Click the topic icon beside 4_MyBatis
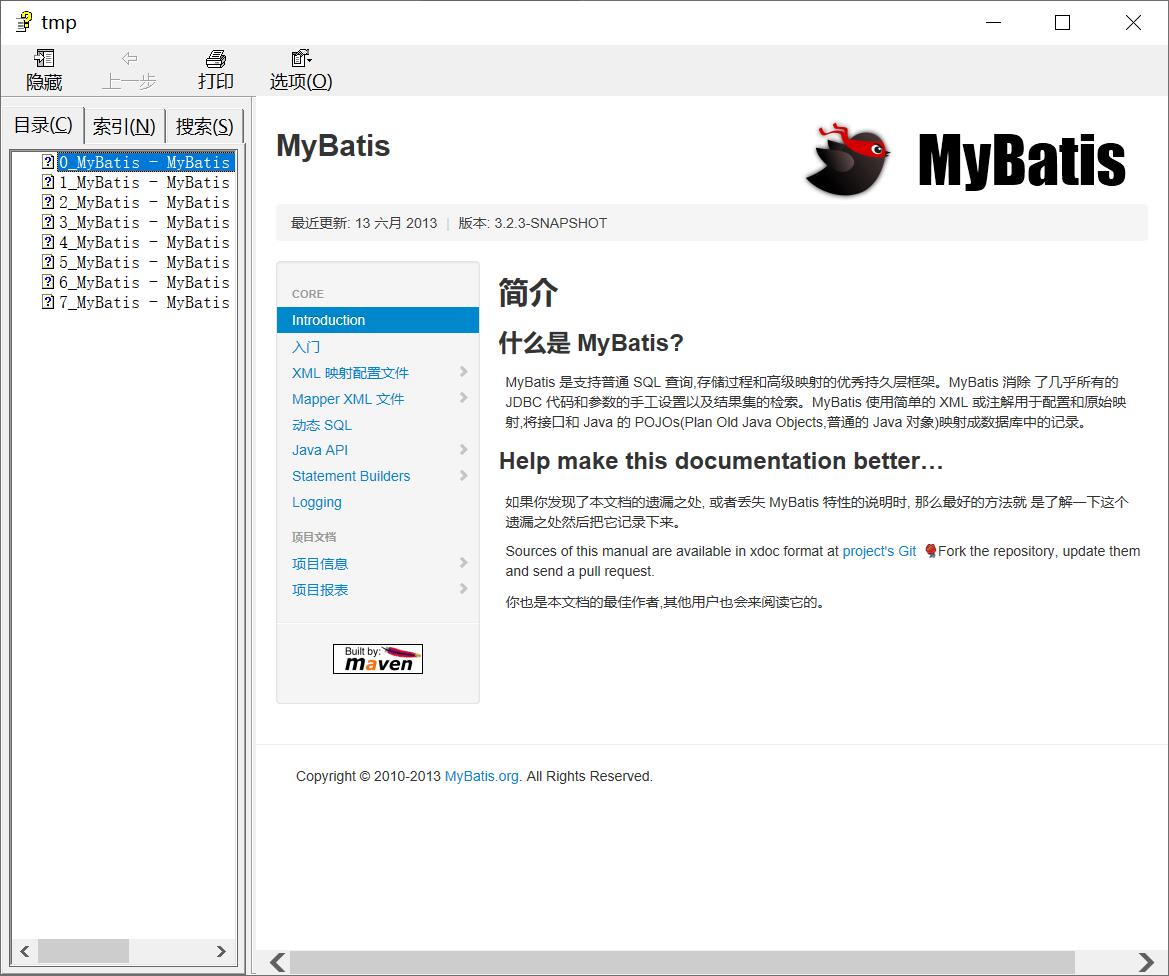This screenshot has height=976, width=1169. 48,242
